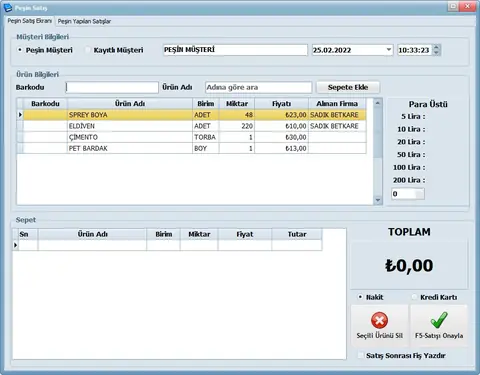480x375 pixels.
Task: Click the ₺23,00 price cell
Action: [x=282, y=115]
